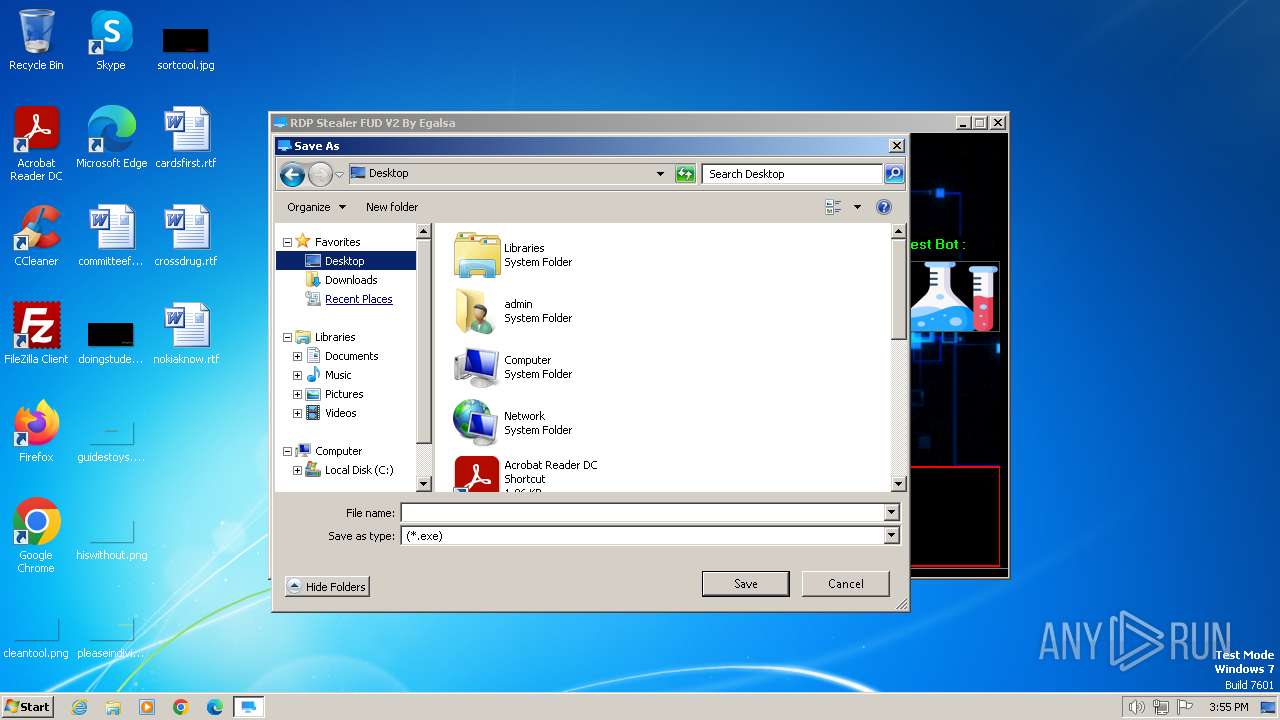This screenshot has width=1280, height=720.
Task: Select Libraries system folder icon
Action: pyautogui.click(x=477, y=255)
